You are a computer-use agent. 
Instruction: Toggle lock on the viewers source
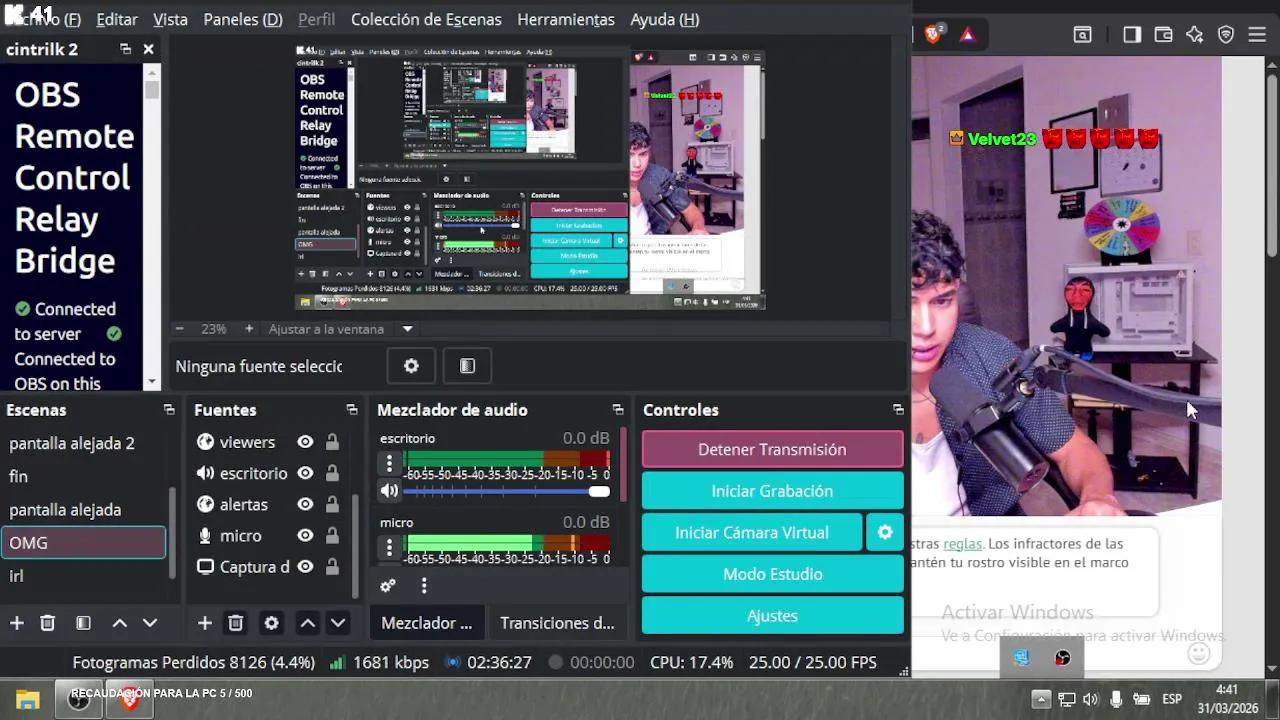(x=332, y=442)
